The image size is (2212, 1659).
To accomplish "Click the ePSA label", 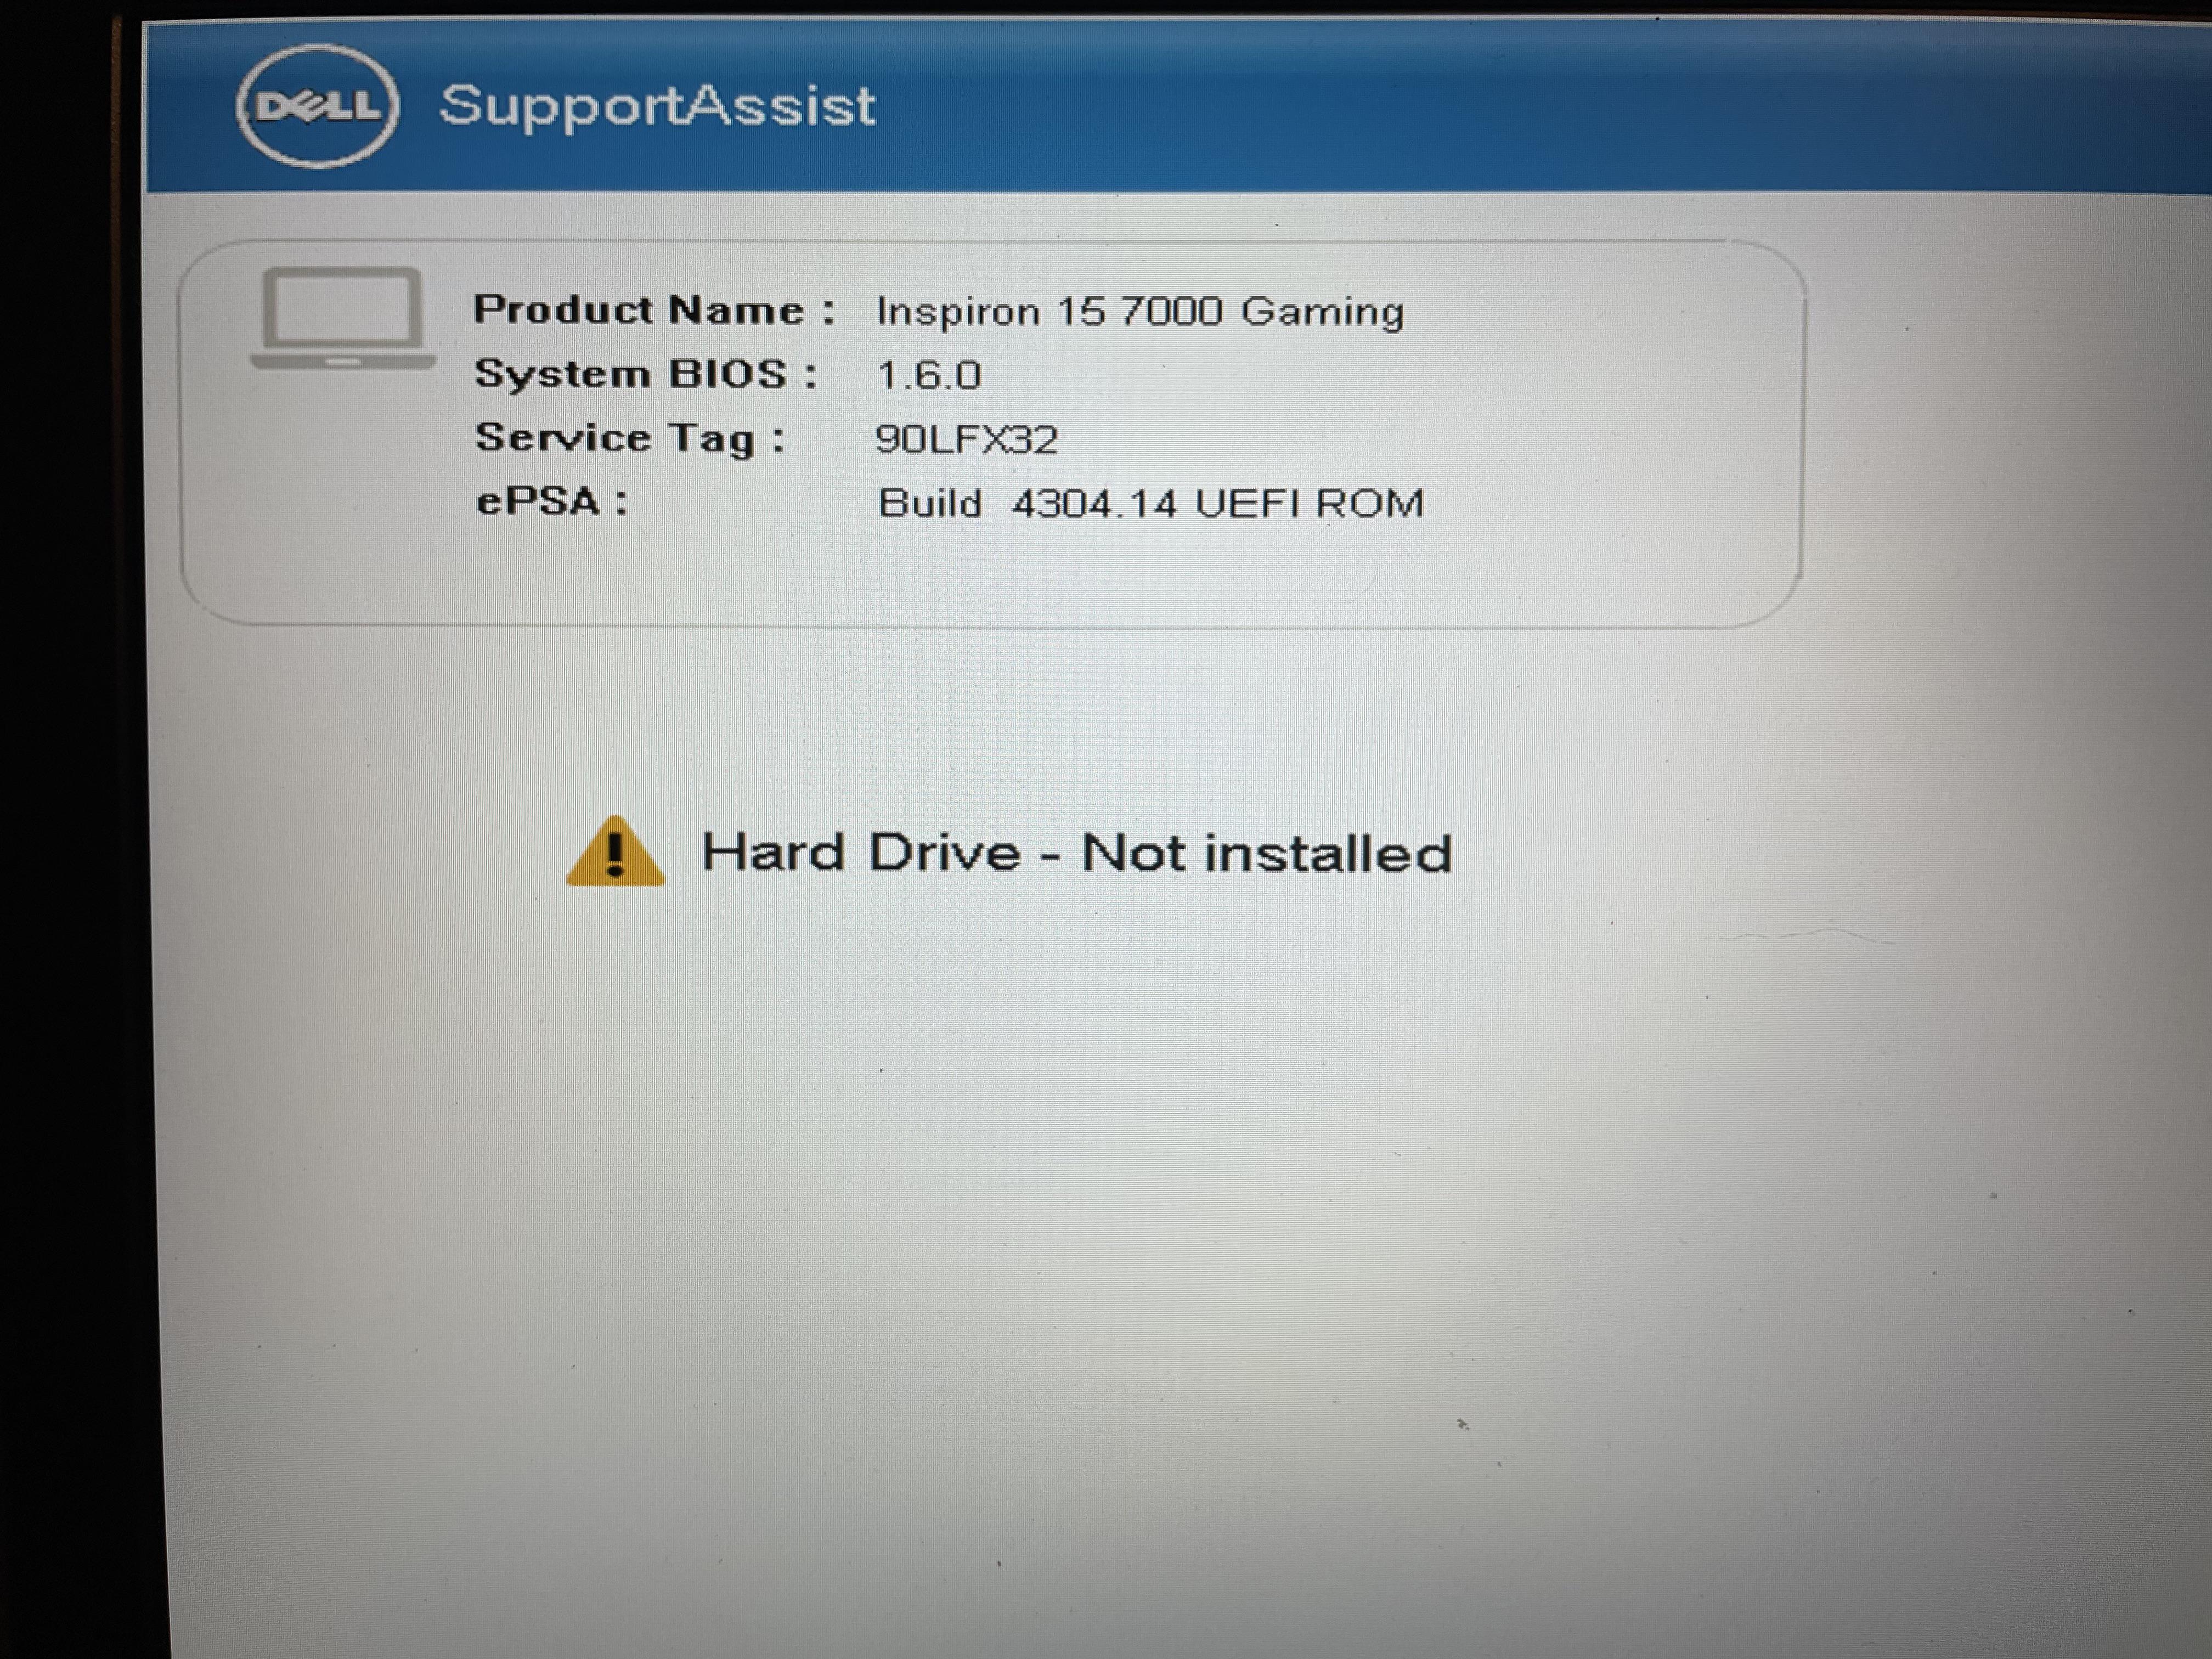I will (x=552, y=501).
